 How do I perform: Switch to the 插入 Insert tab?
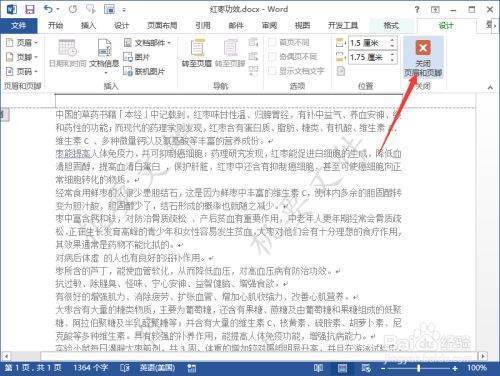(88, 25)
